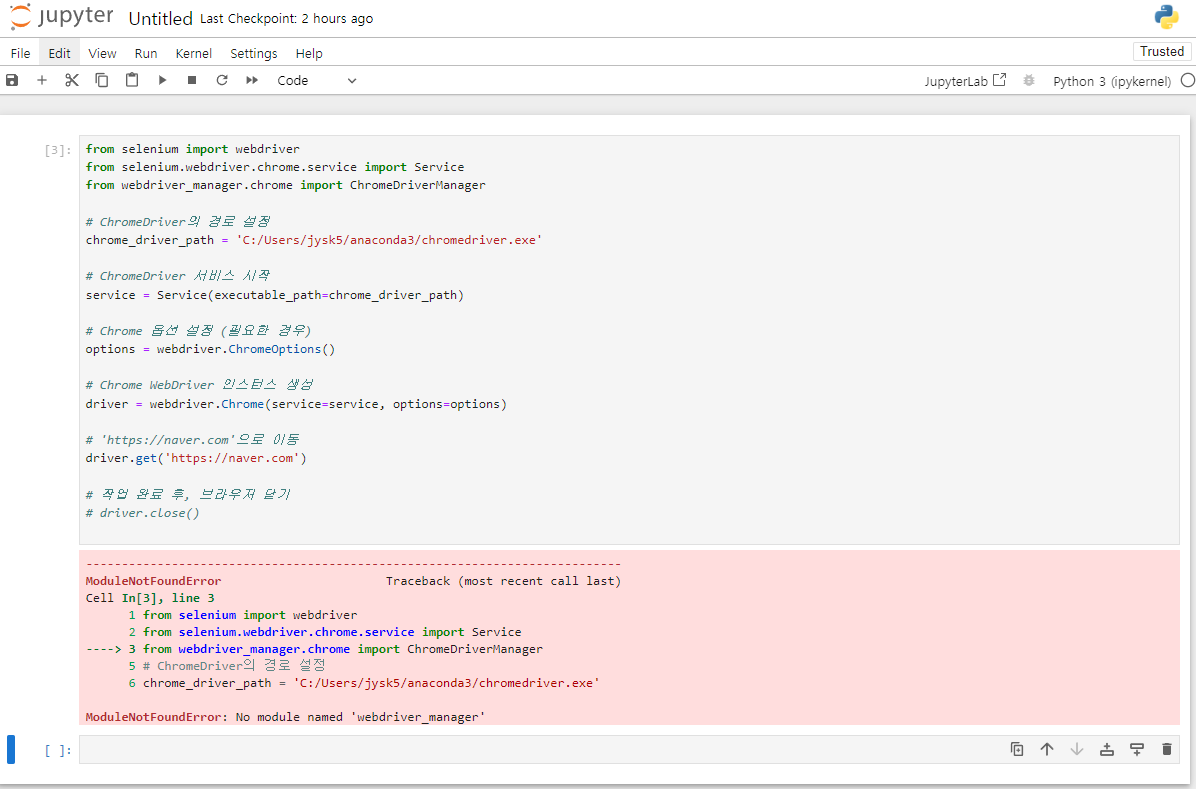Screen dimensions: 1196x789
Task: Click the chrome_driver_path assignment line in code
Action: [x=313, y=240]
